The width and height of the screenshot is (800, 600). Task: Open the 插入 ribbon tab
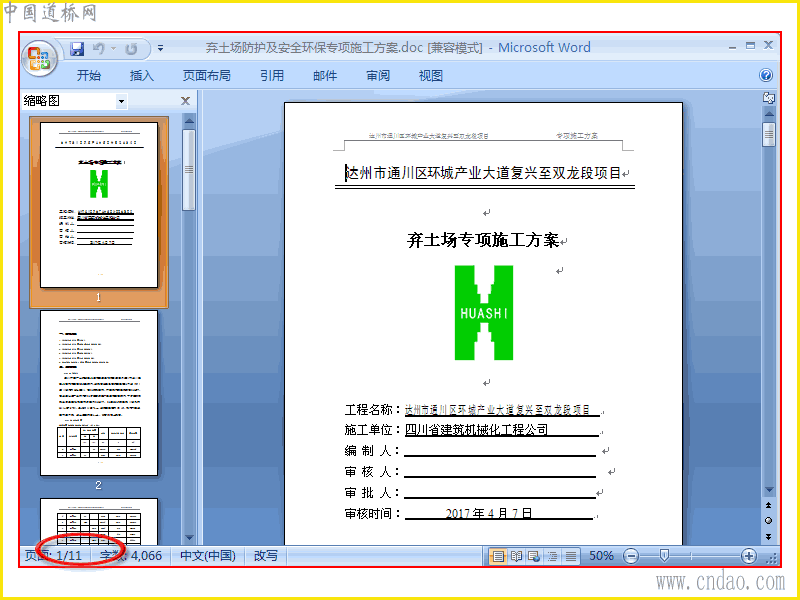142,76
